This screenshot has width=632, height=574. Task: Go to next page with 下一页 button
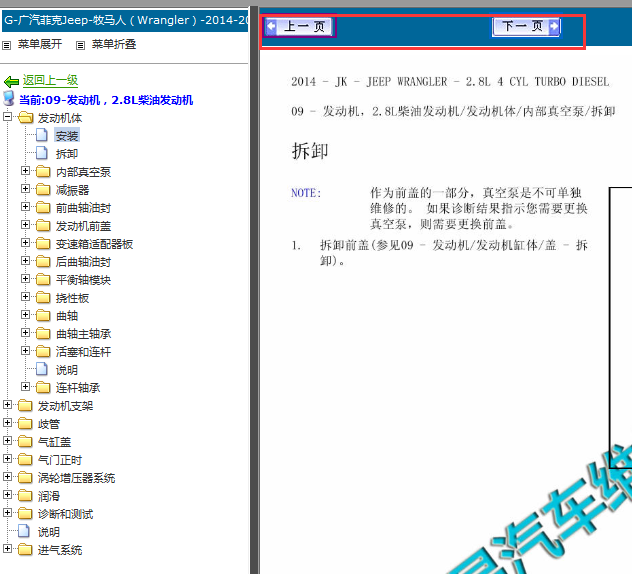coord(526,27)
